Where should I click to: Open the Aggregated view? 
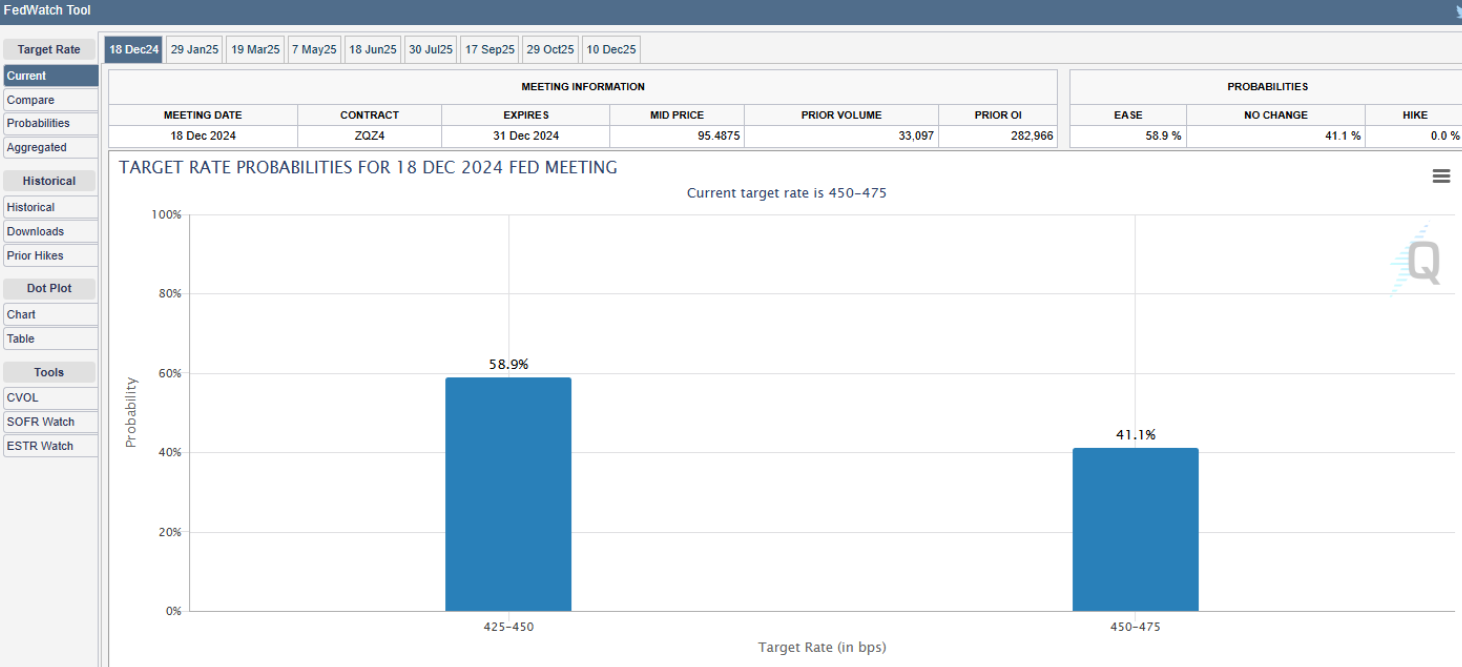(x=50, y=147)
